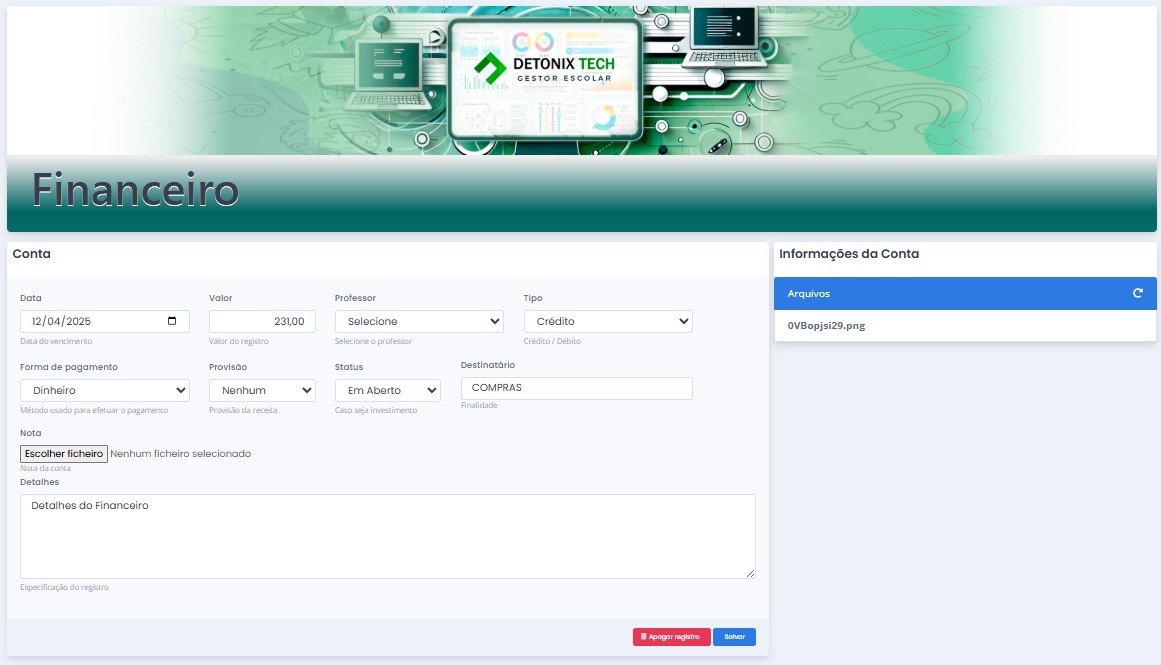Click the 'Valor do registro' hint text
The width and height of the screenshot is (1161, 665).
(x=238, y=341)
